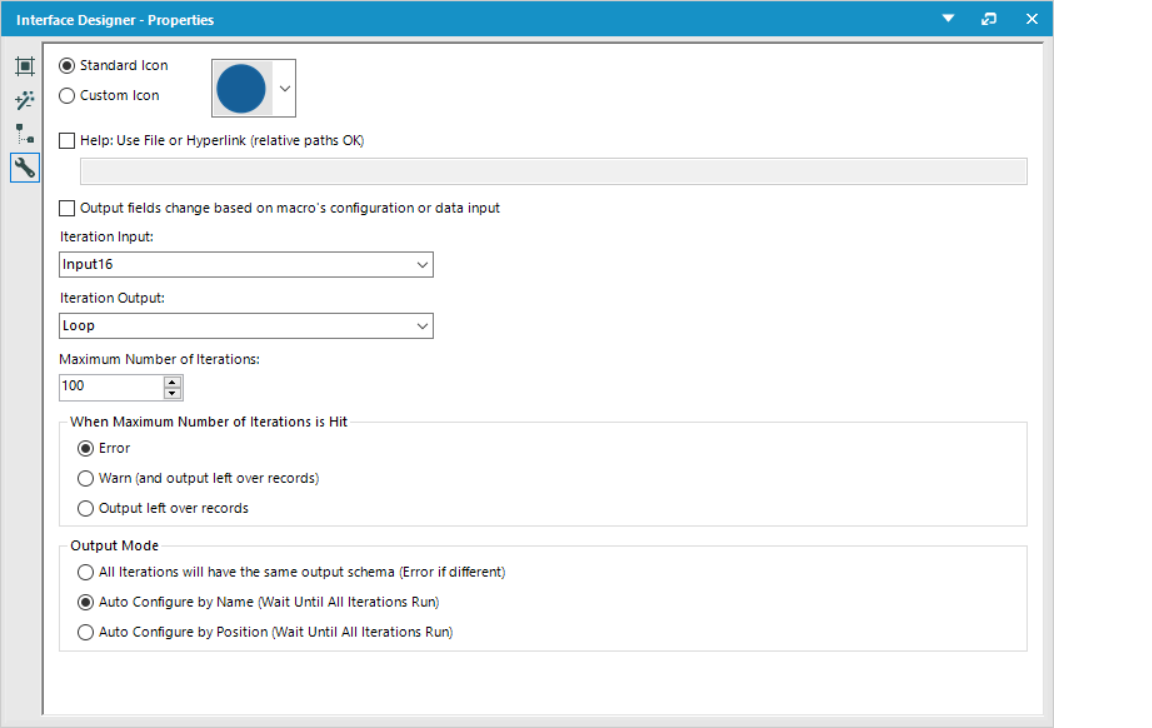Select Warn and output left over records
1152x728 pixels.
tap(85, 478)
